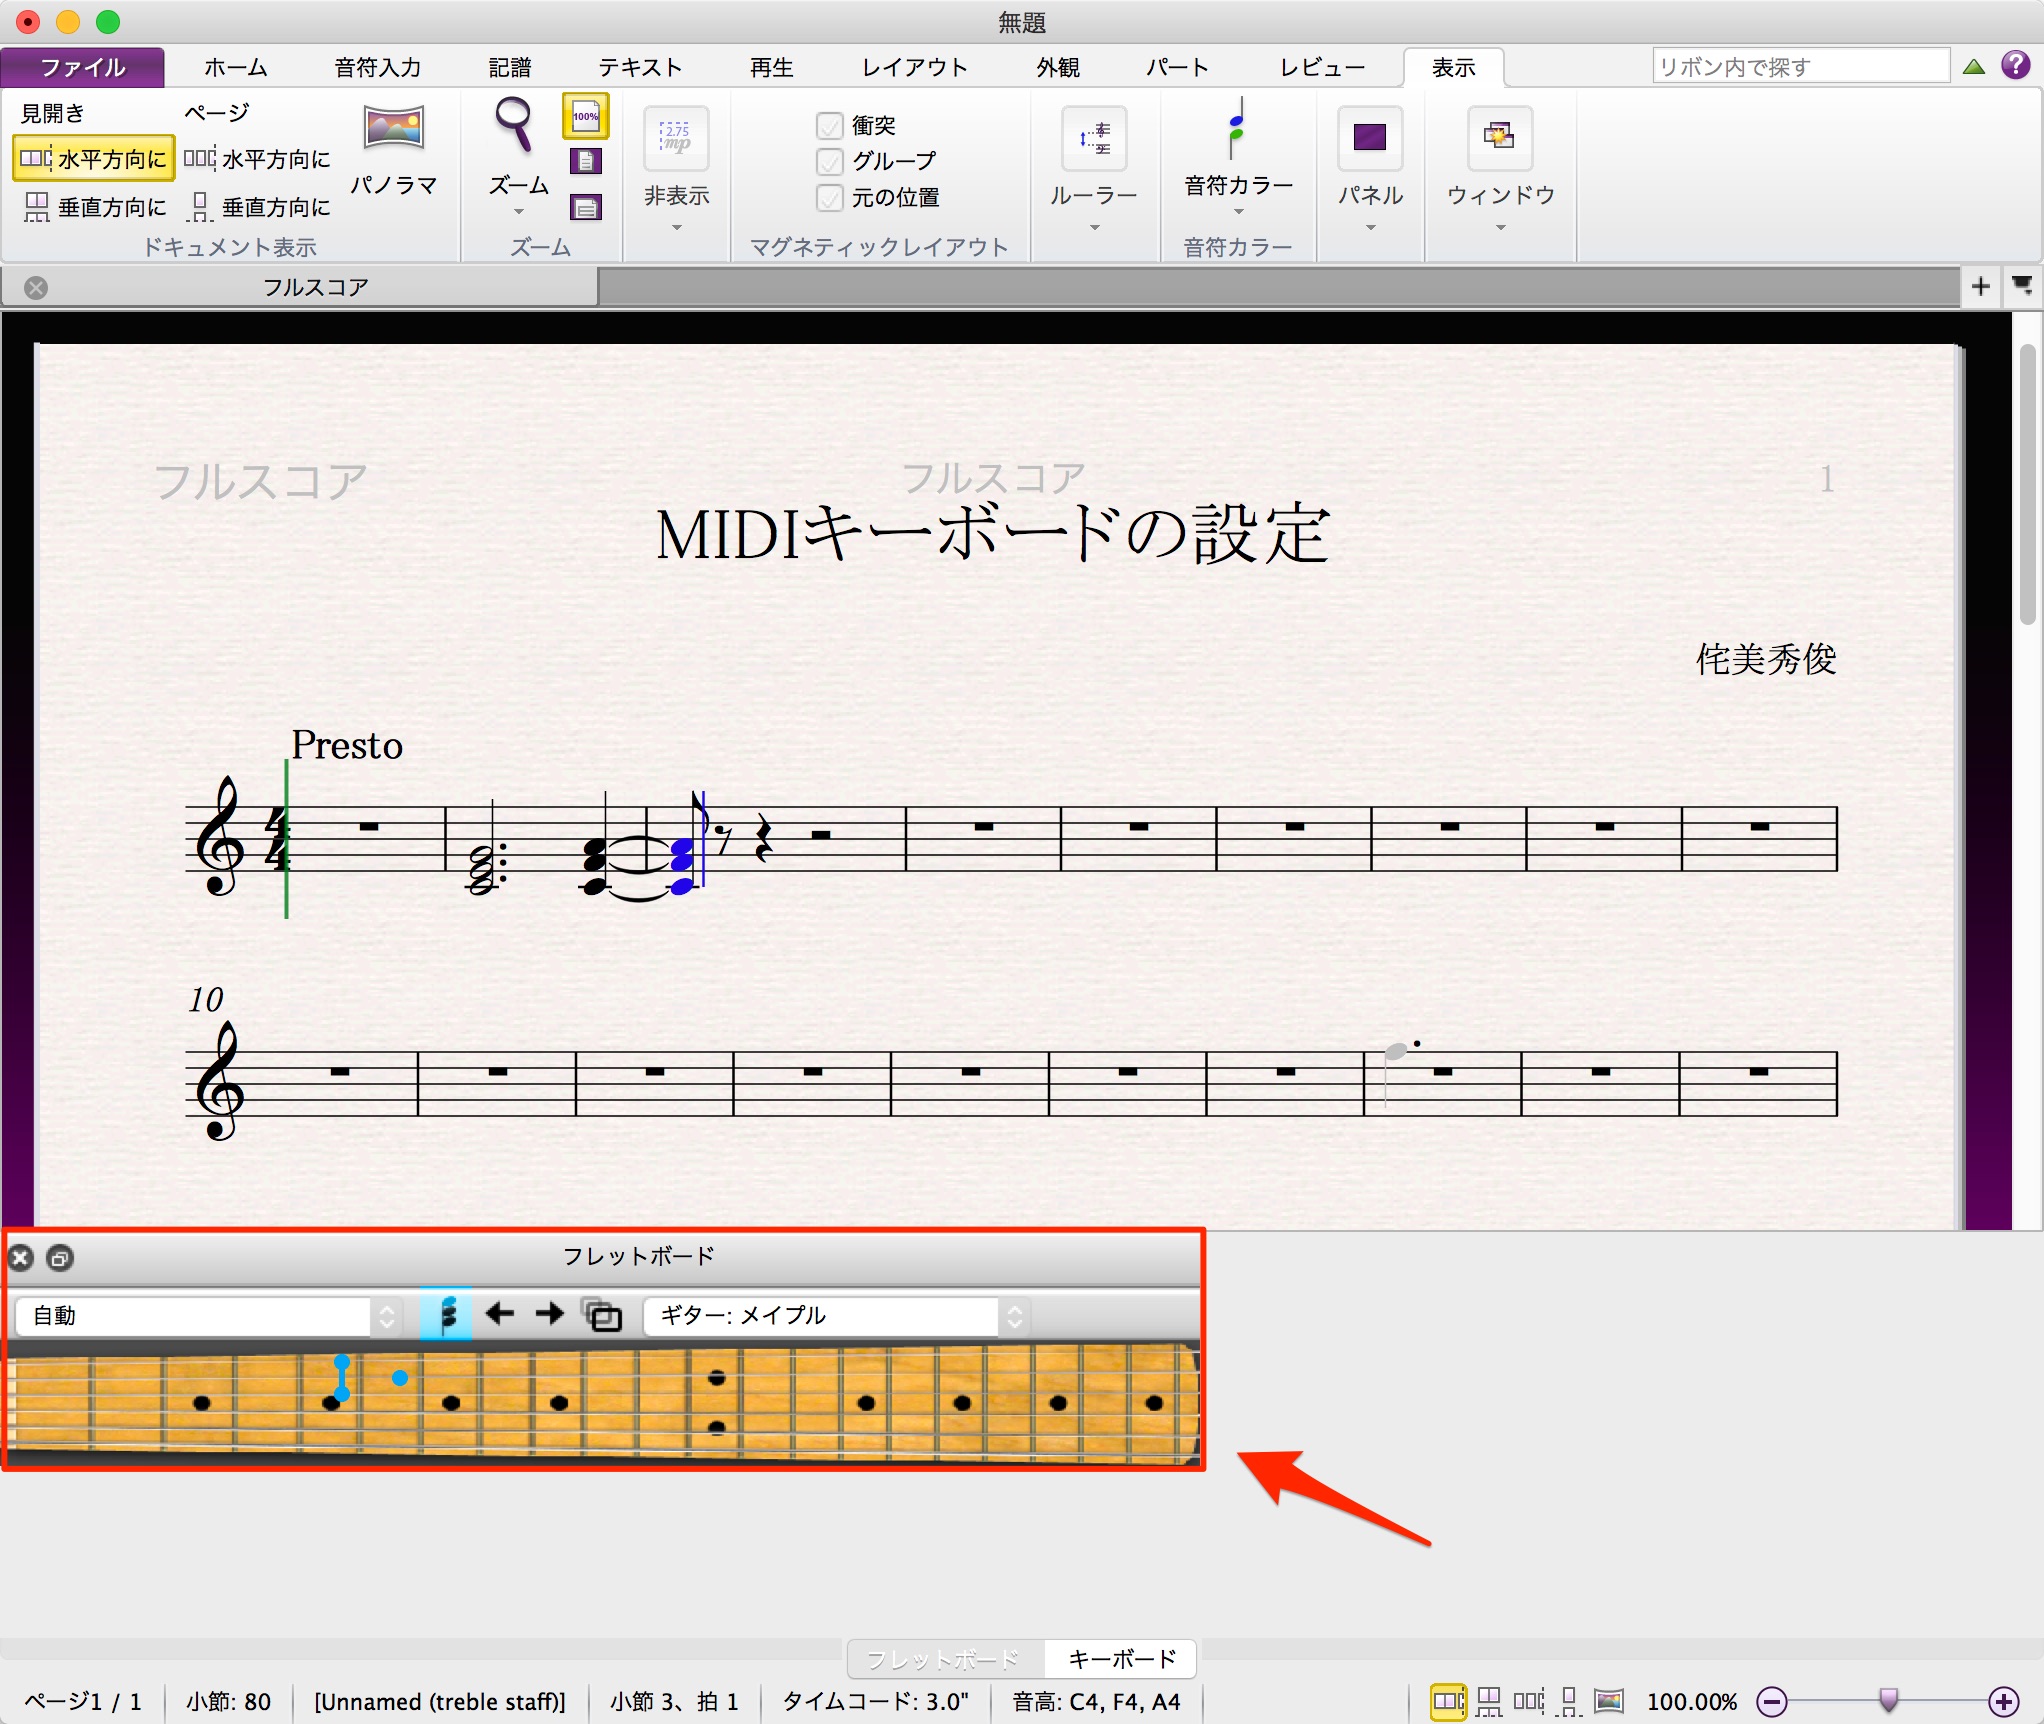Image resolution: width=2044 pixels, height=1724 pixels.
Task: Select single pages 垂直方向に under ページ
Action: (x=258, y=207)
